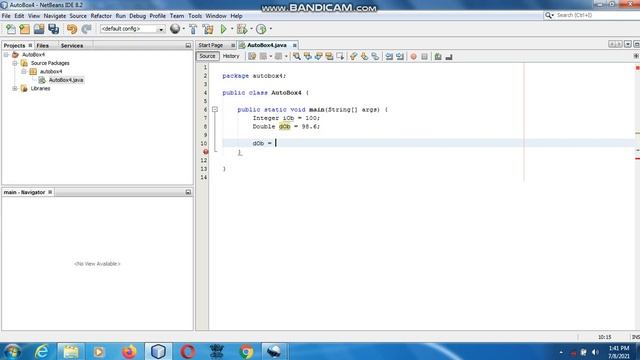This screenshot has height=360, width=640.
Task: Open the editor document list dropdown arrow
Action: 628,44
